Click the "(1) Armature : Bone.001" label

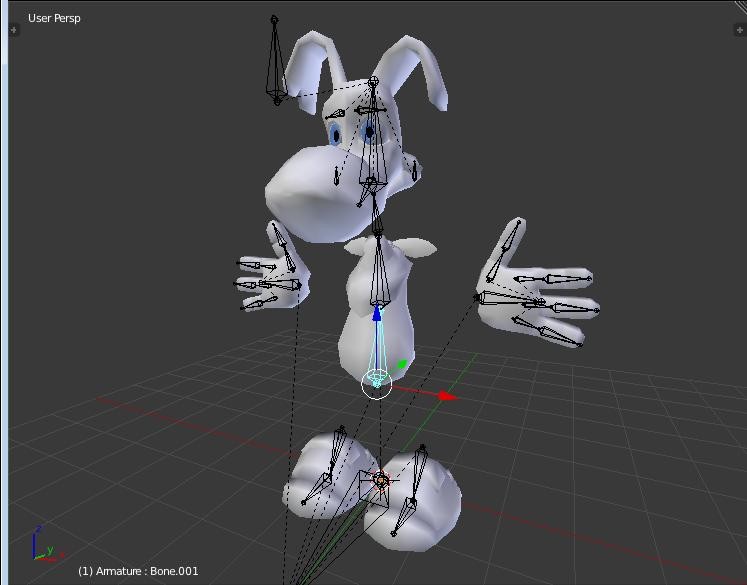coord(138,571)
